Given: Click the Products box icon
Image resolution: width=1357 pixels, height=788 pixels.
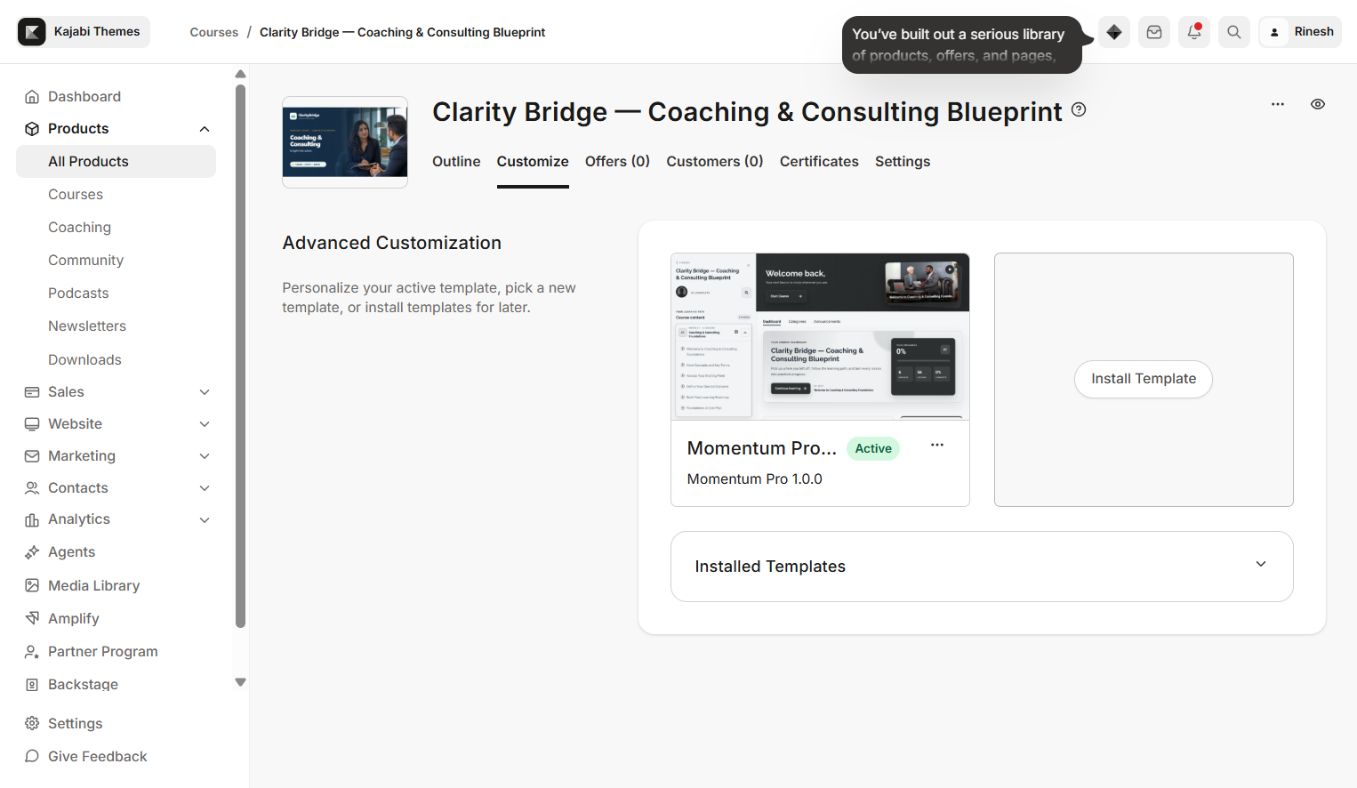Looking at the screenshot, I should point(32,129).
